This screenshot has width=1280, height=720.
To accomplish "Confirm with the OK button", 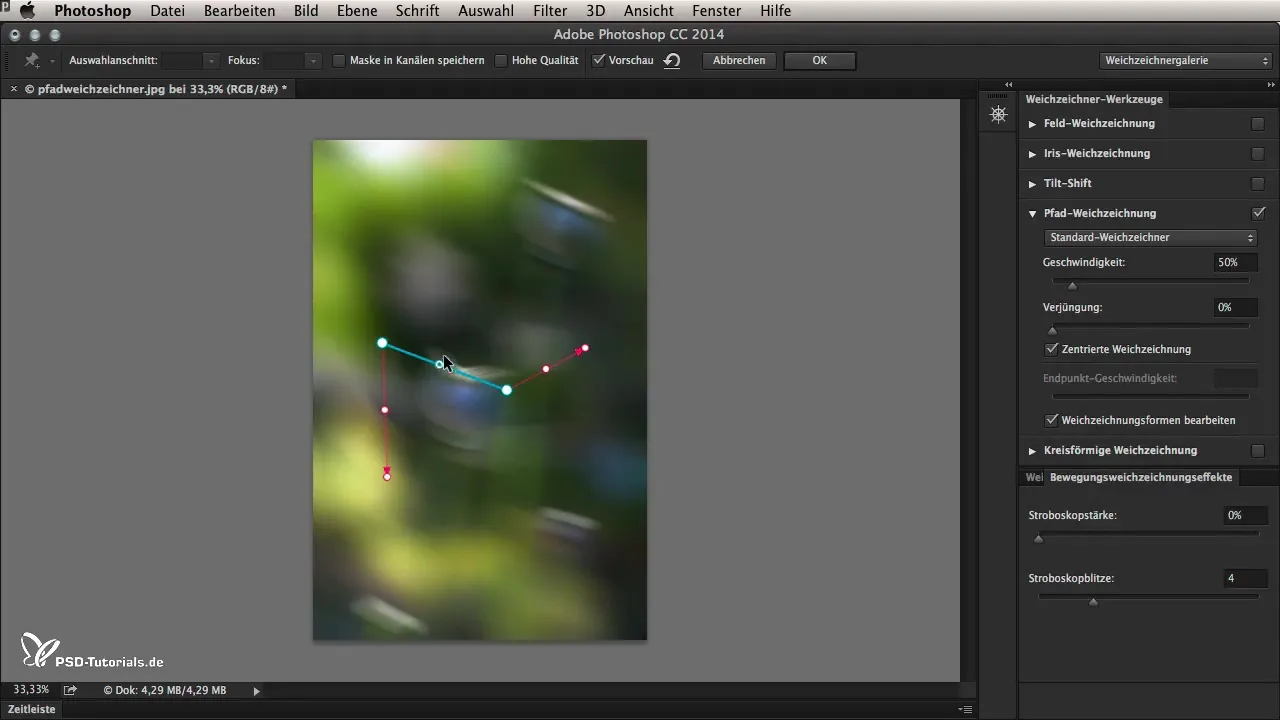I will tap(819, 60).
